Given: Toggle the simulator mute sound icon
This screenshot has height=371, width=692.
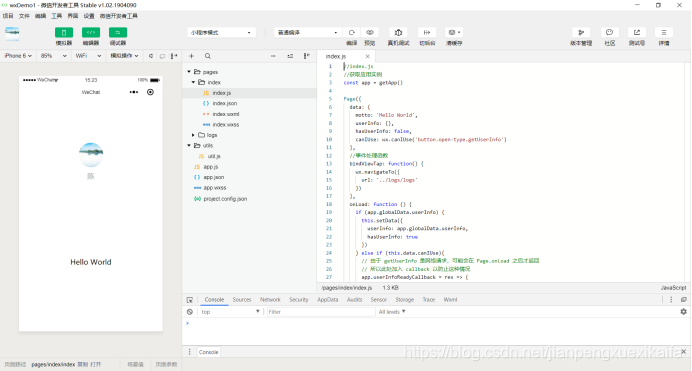Looking at the screenshot, I should tap(151, 56).
